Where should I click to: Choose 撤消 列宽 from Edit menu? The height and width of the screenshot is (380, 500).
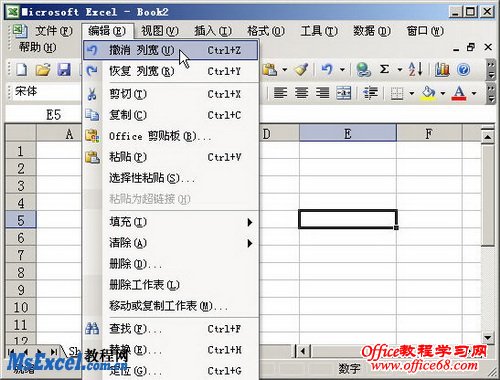coord(170,50)
